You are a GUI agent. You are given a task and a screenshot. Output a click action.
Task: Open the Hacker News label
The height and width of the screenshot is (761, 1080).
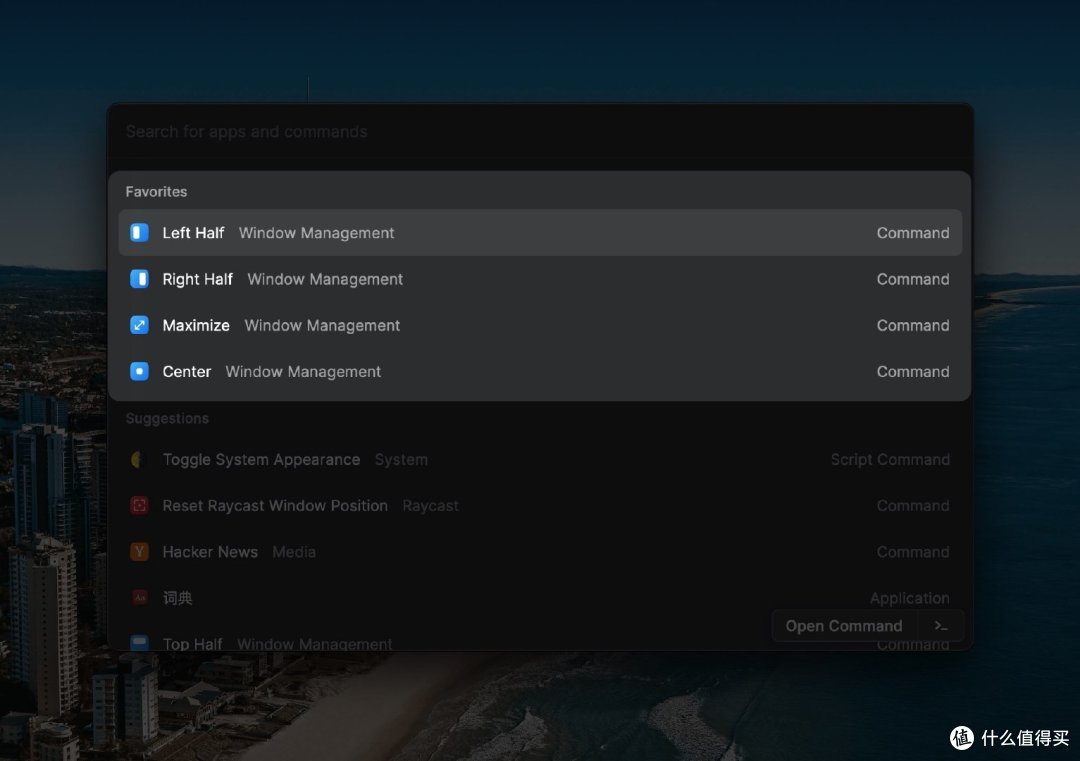[x=210, y=552]
